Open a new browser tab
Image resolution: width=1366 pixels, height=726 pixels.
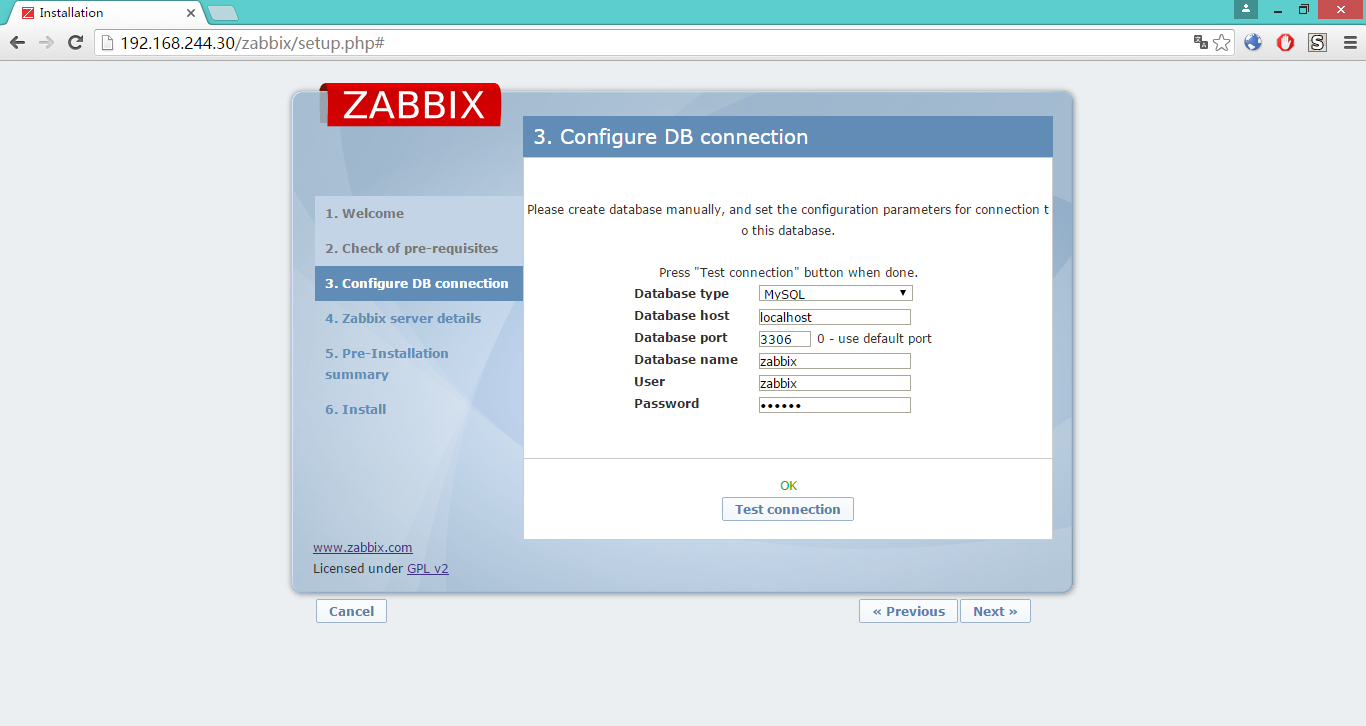pos(223,13)
